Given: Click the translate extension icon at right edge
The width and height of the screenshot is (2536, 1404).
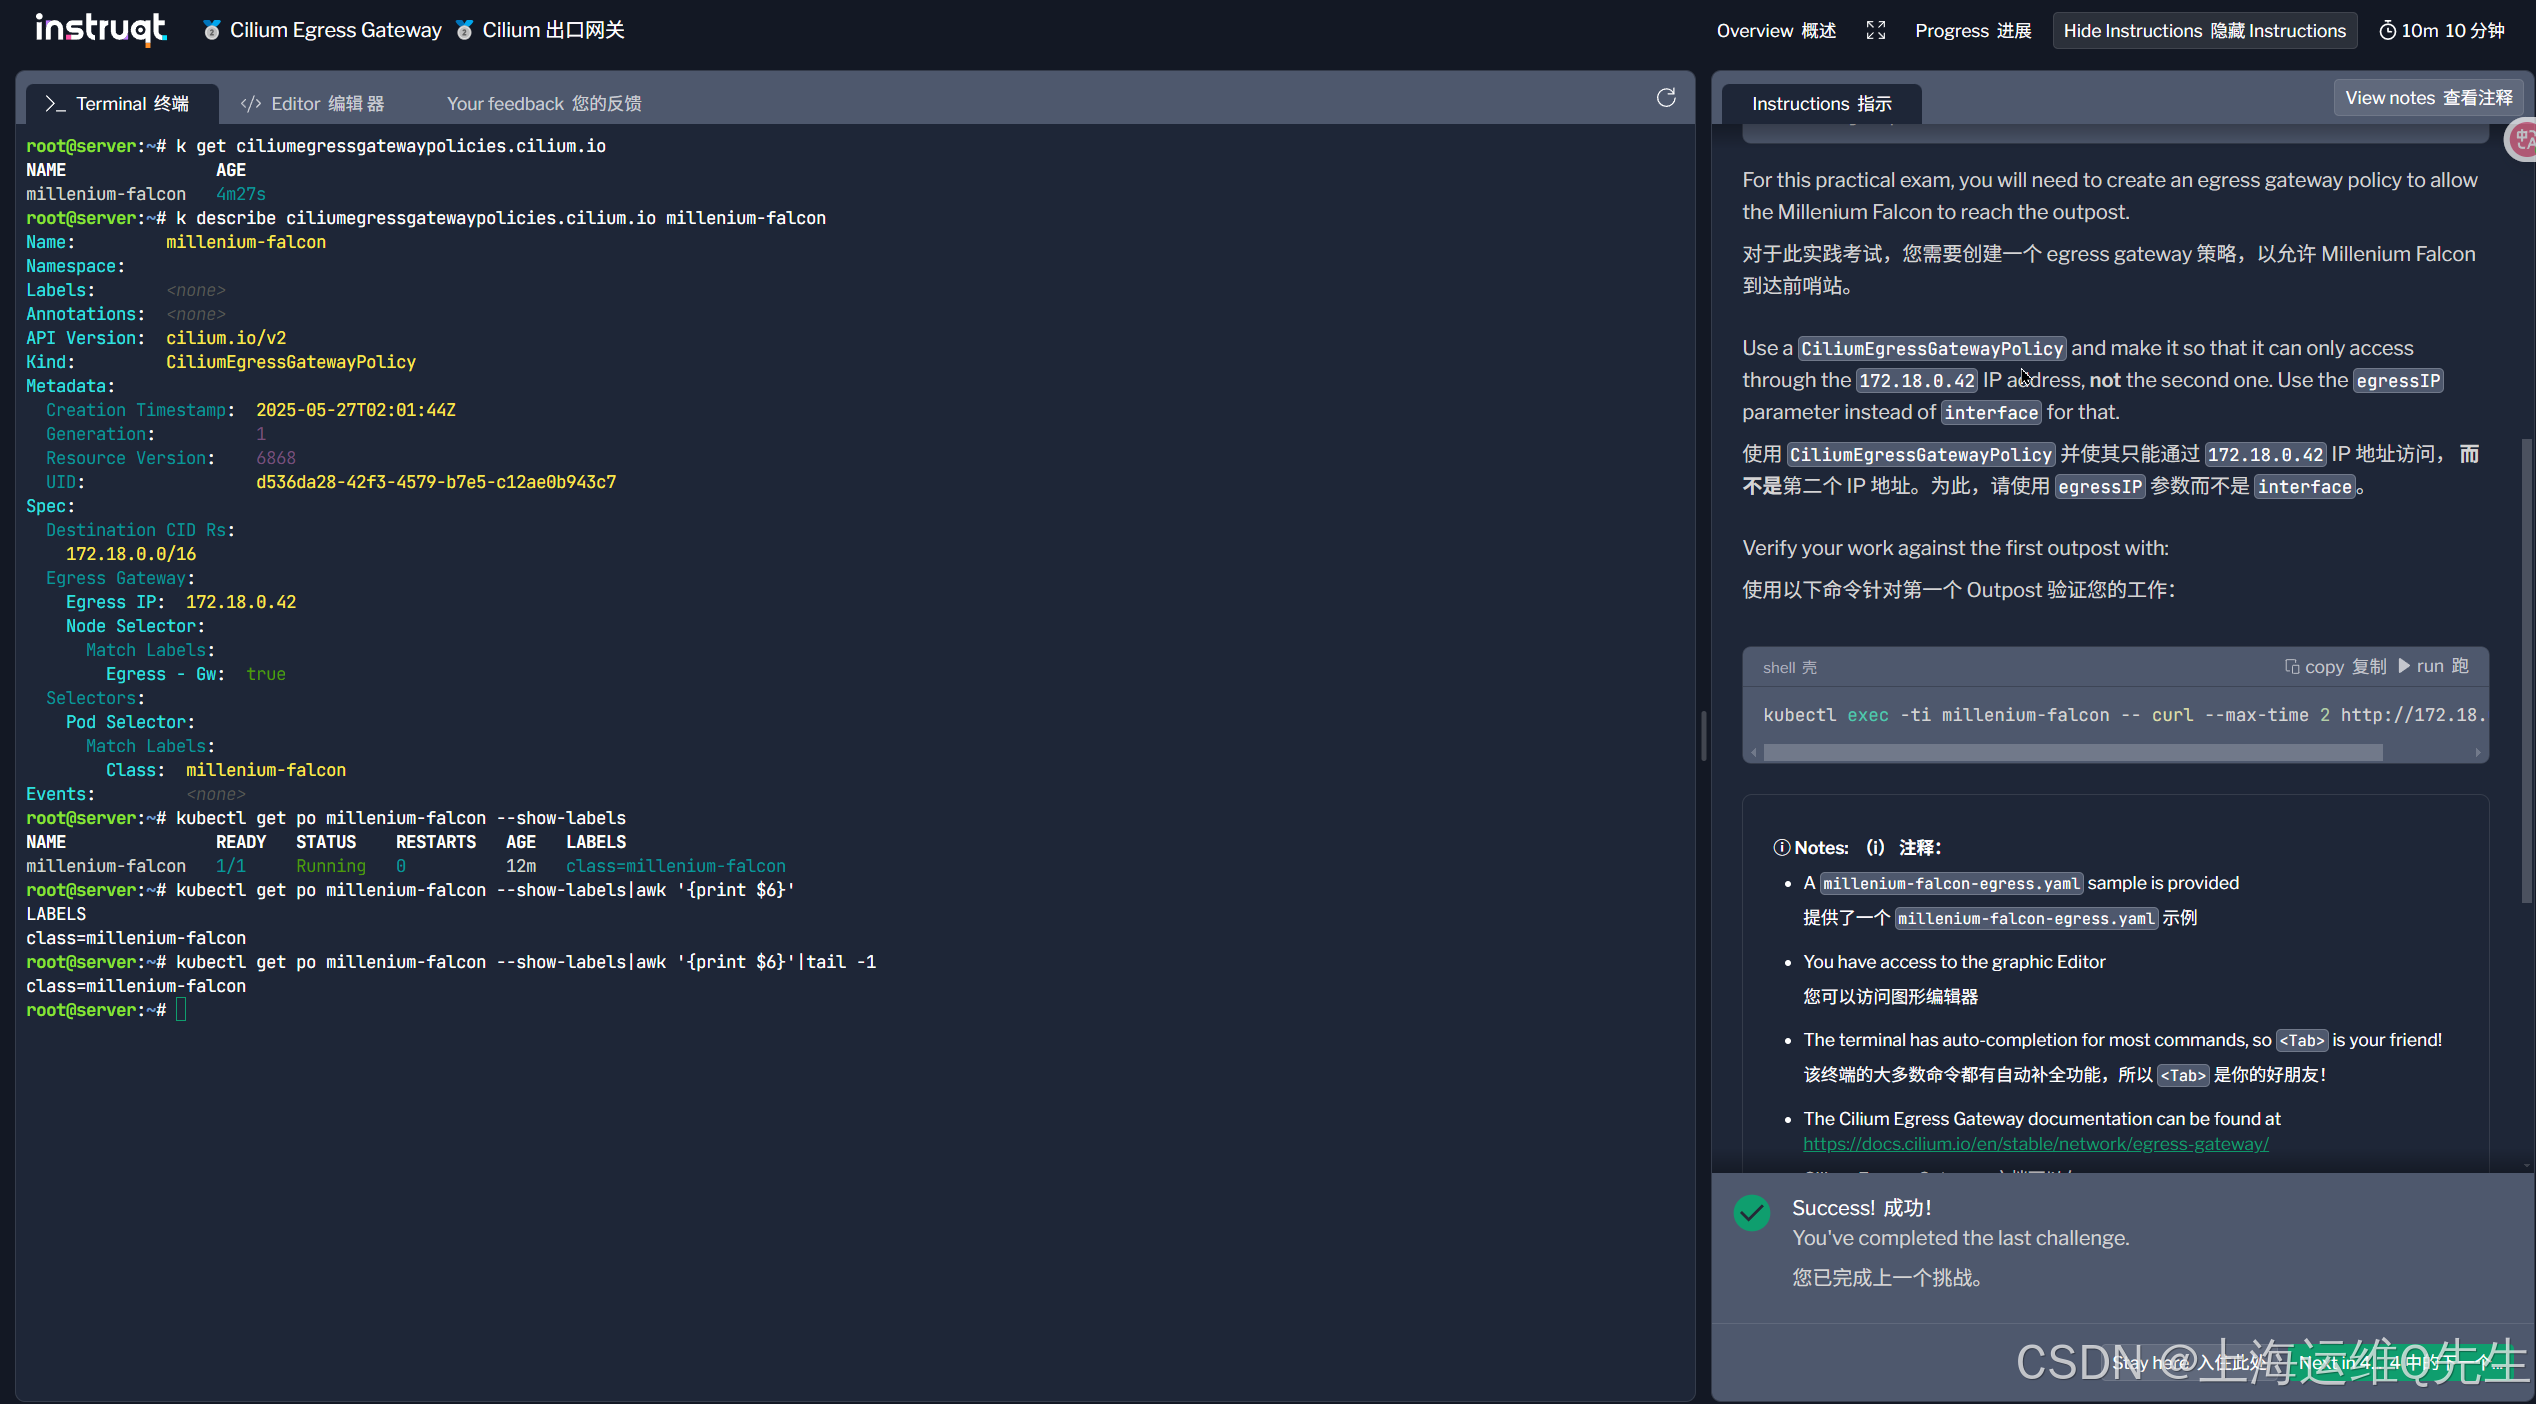Looking at the screenshot, I should pos(2522,140).
